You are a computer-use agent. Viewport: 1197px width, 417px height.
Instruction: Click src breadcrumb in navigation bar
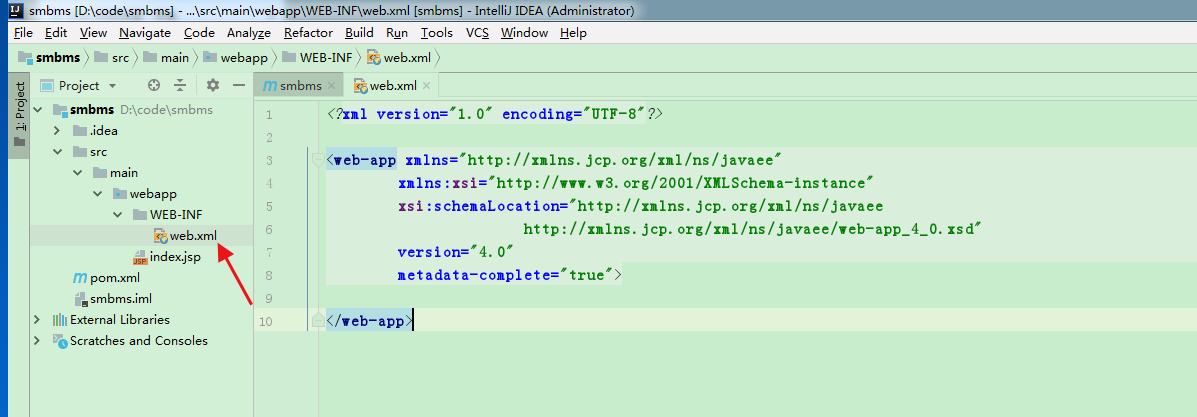click(x=111, y=57)
